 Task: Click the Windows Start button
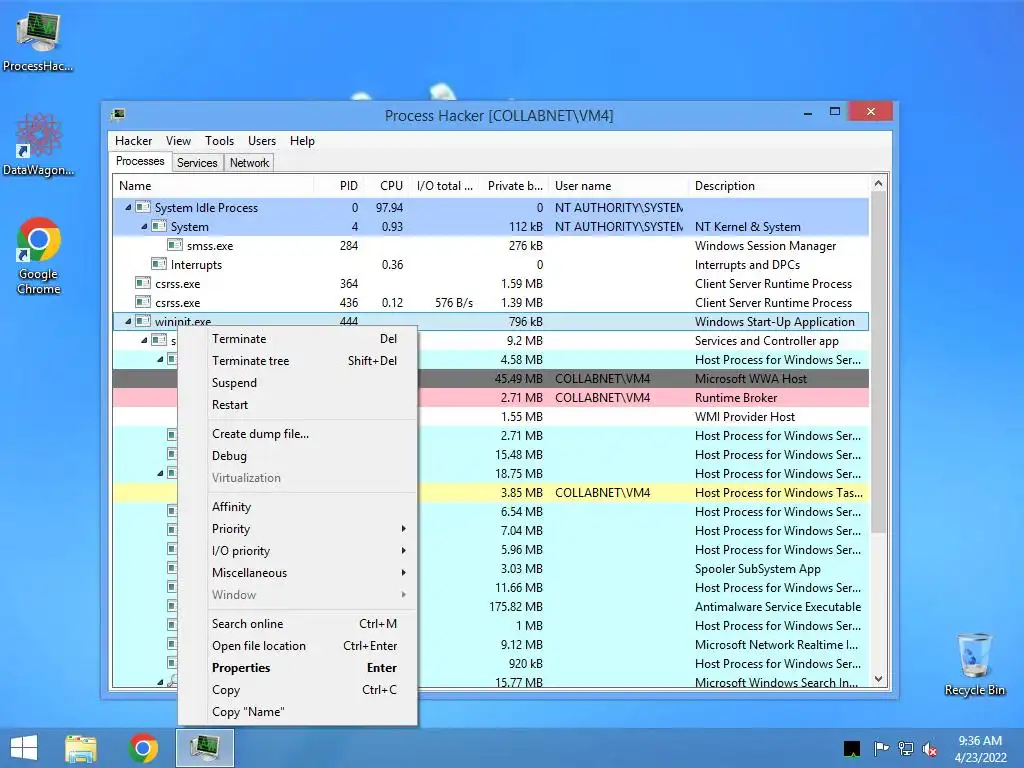(24, 748)
